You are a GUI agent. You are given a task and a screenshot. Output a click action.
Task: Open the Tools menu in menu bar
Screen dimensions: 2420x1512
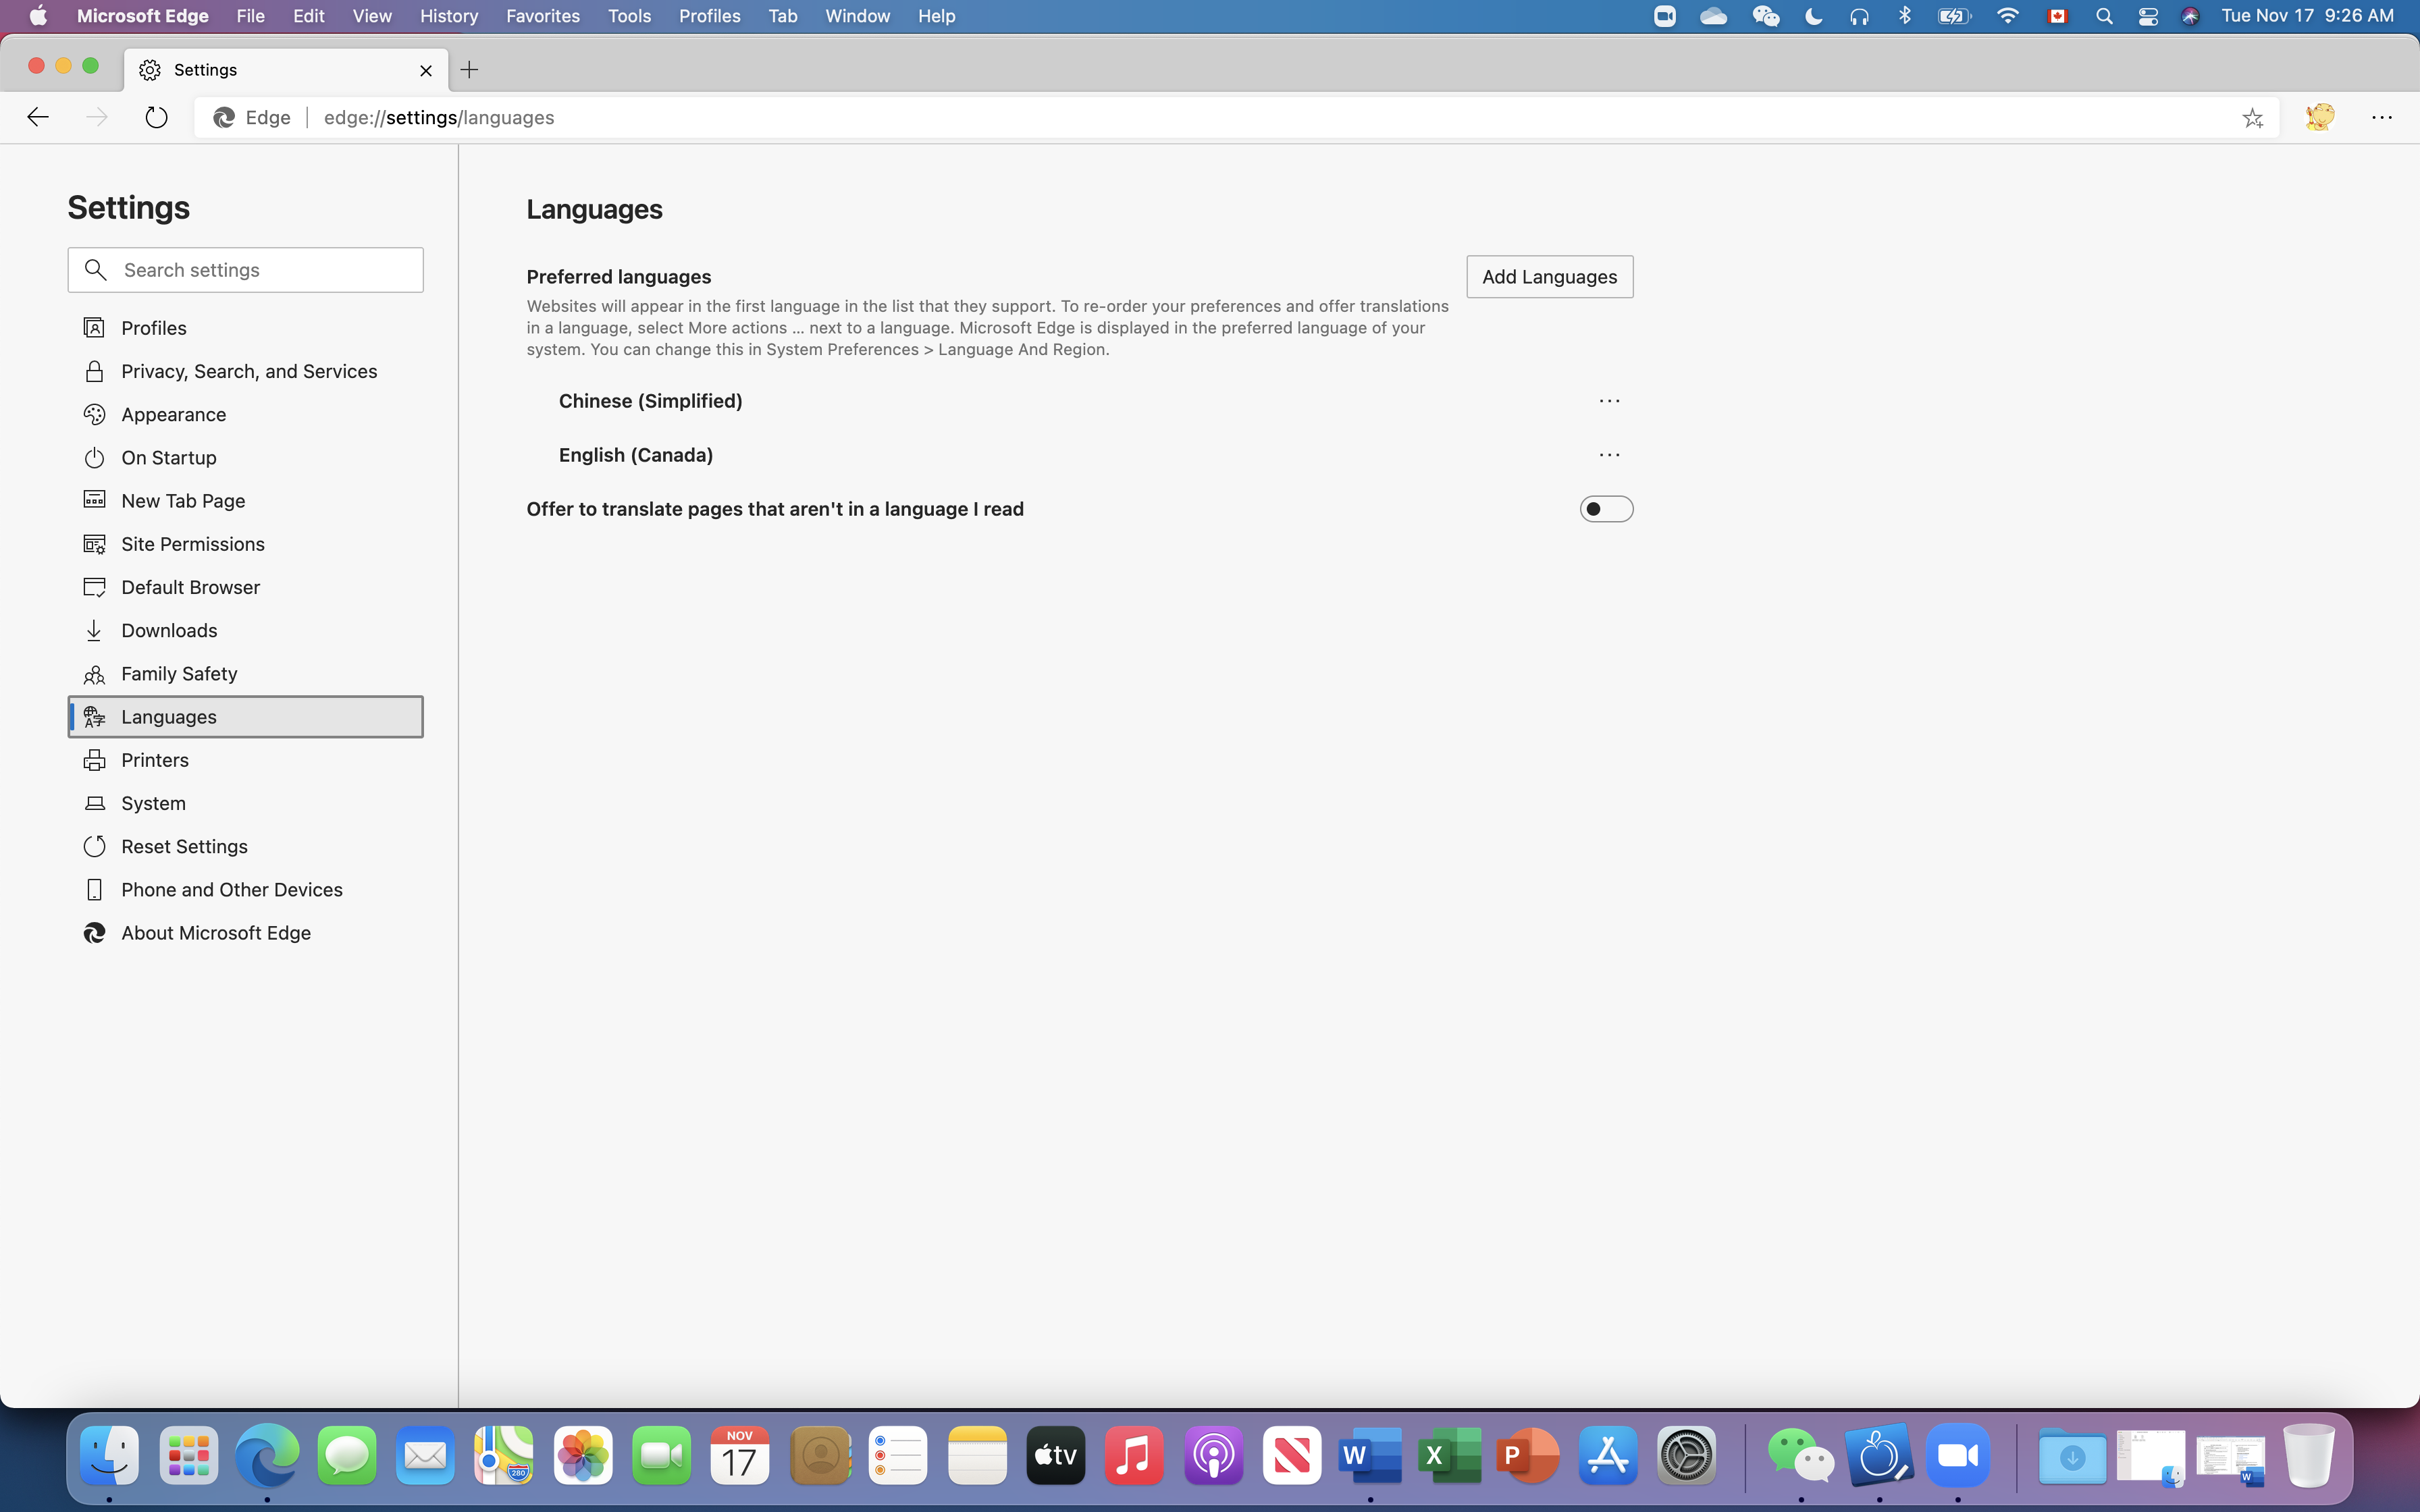tap(629, 16)
